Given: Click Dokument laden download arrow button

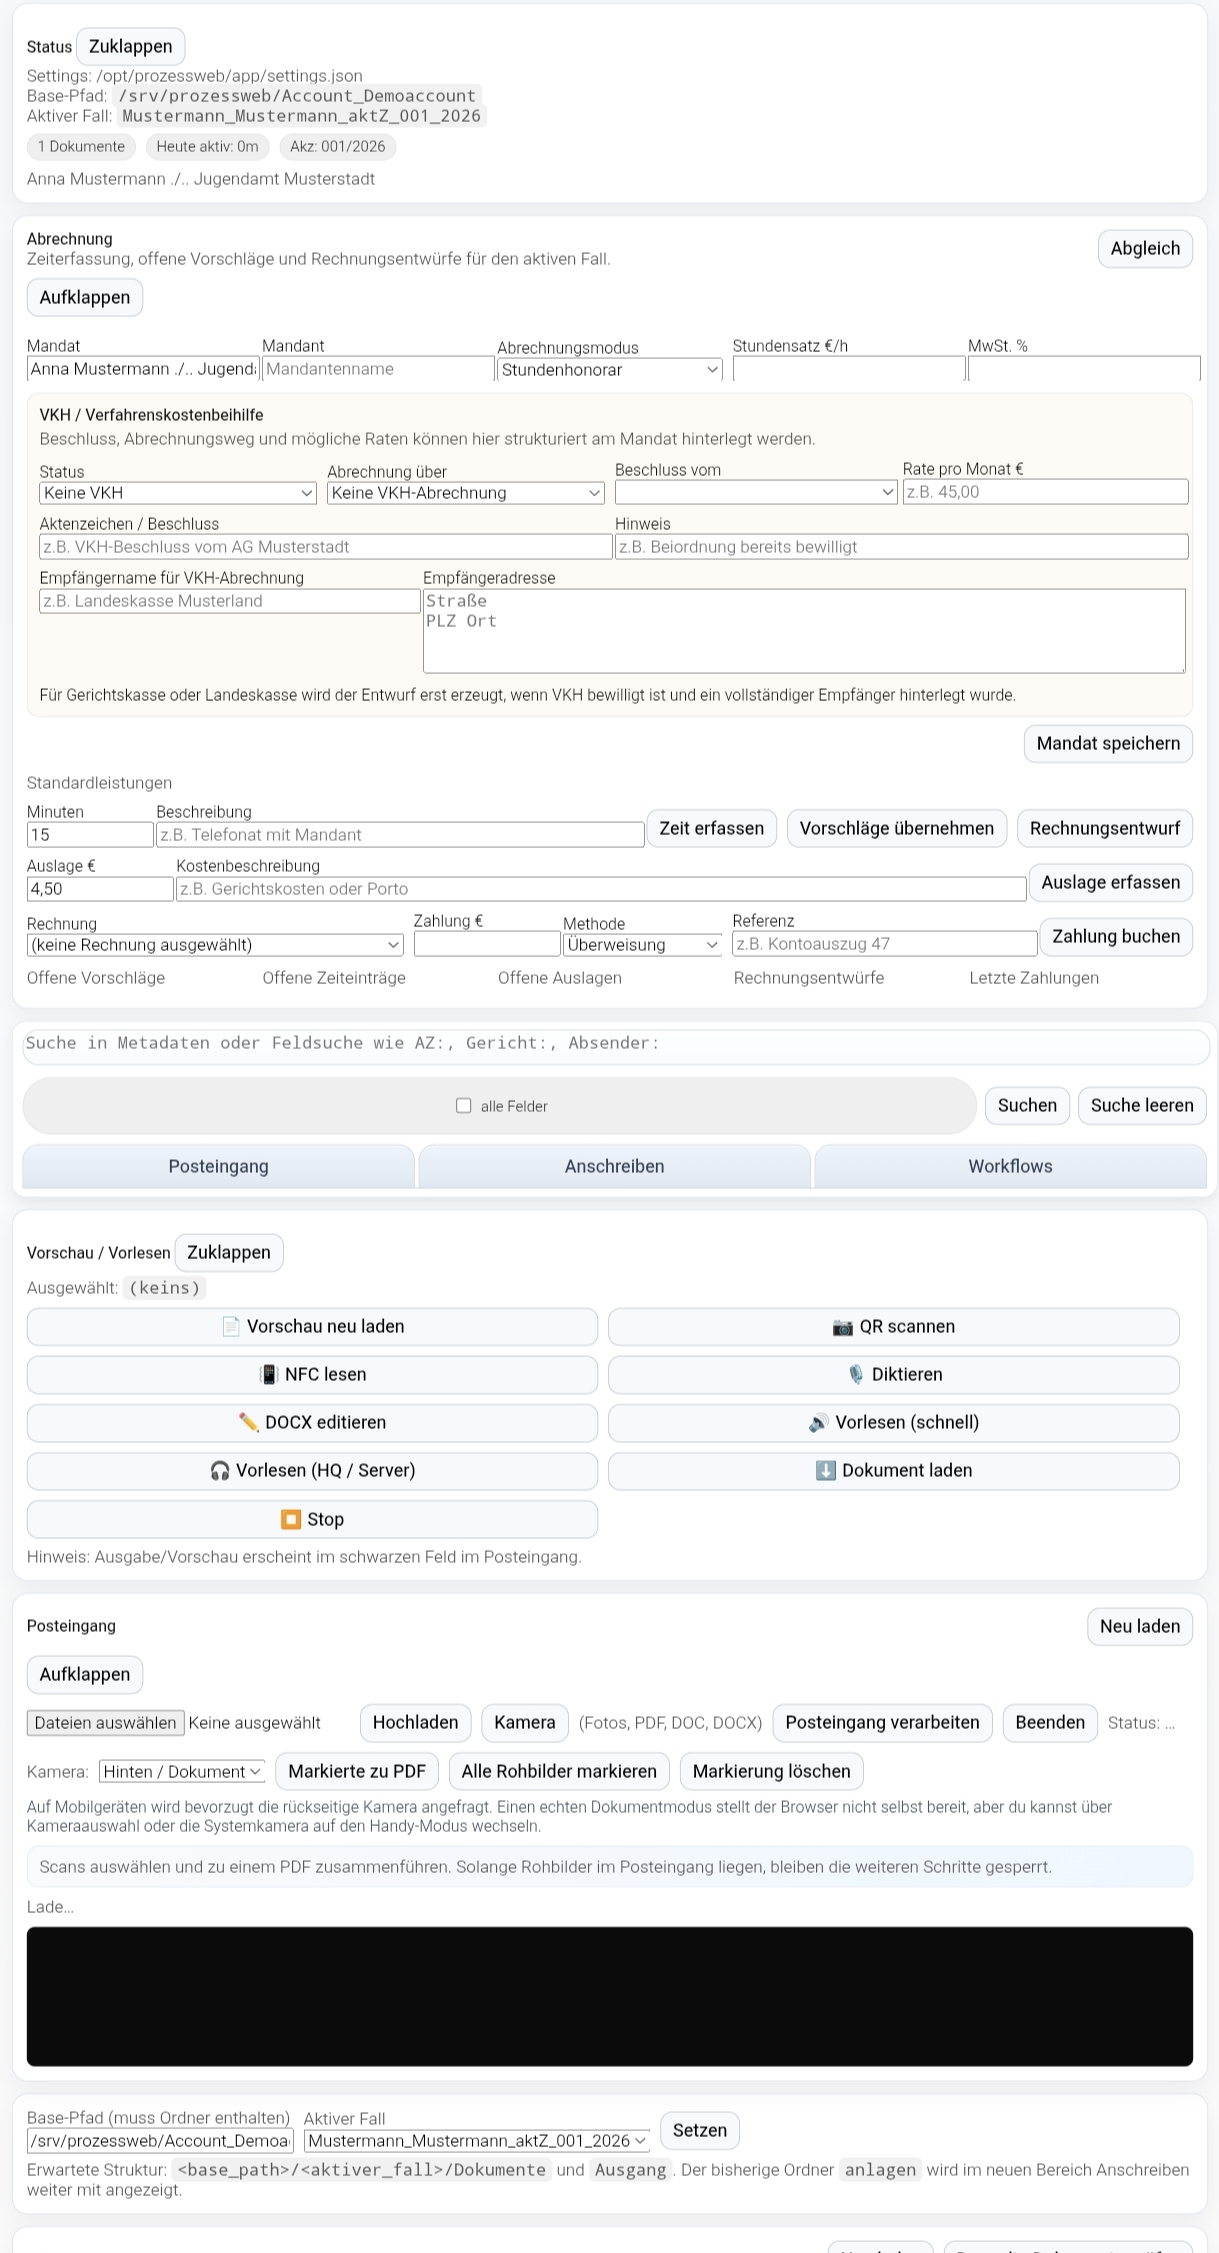Looking at the screenshot, I should (x=893, y=1470).
